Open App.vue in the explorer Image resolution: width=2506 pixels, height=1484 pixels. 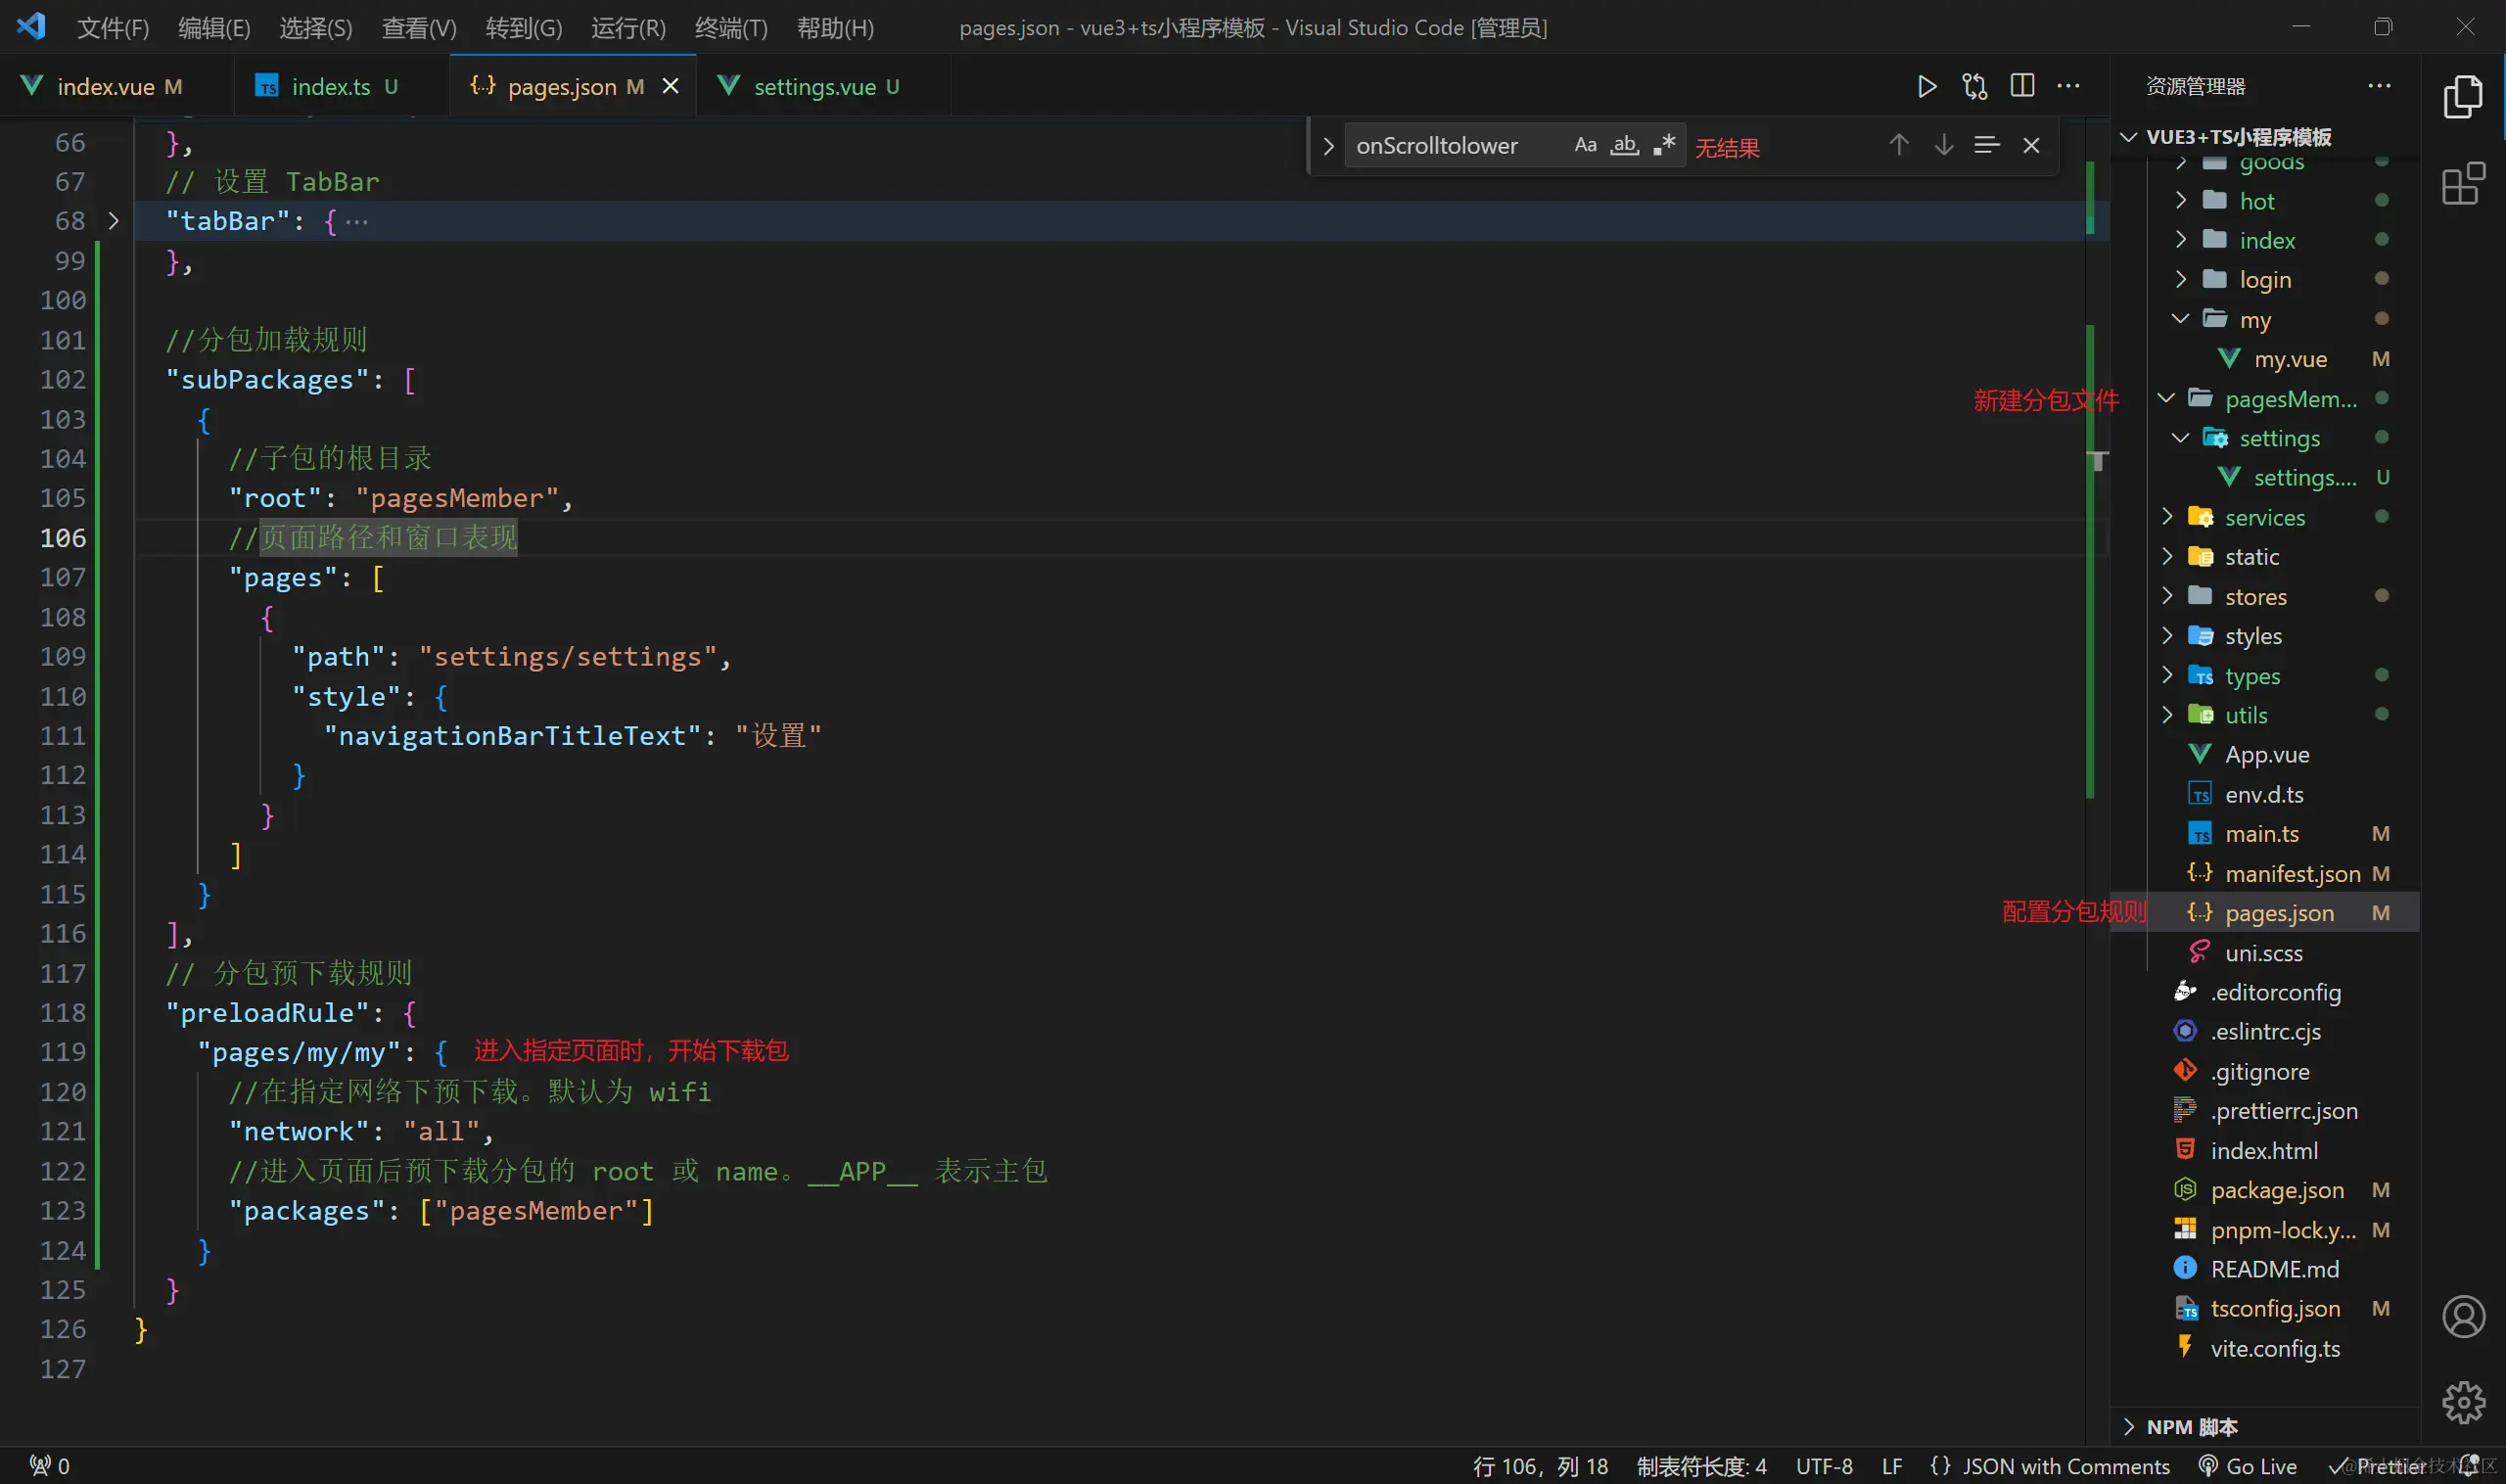click(2267, 754)
